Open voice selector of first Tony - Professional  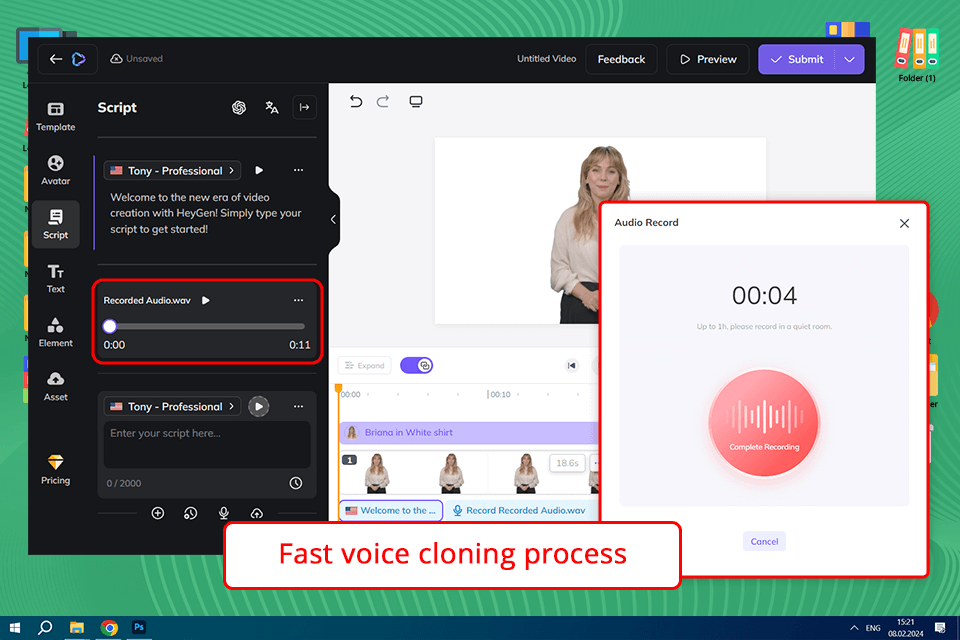pyautogui.click(x=173, y=170)
